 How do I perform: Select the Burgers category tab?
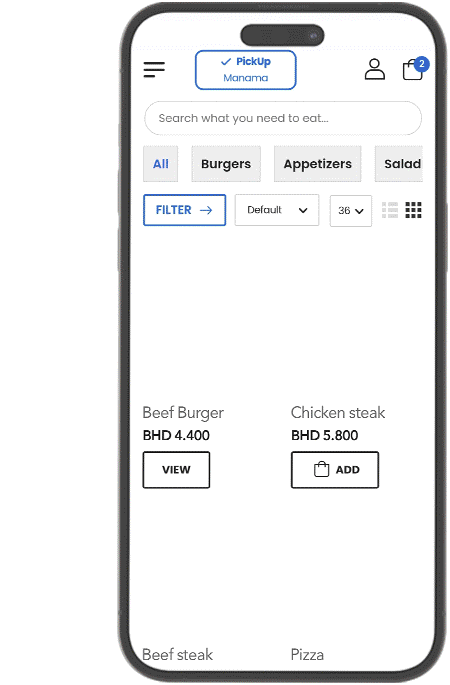click(226, 164)
